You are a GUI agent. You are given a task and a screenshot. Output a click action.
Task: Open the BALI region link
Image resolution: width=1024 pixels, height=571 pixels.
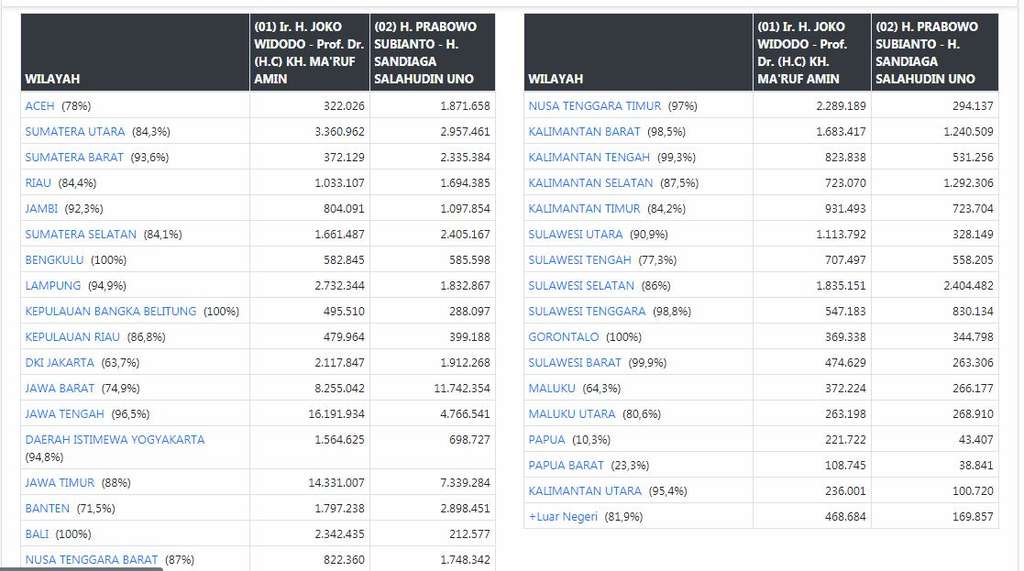[x=36, y=534]
